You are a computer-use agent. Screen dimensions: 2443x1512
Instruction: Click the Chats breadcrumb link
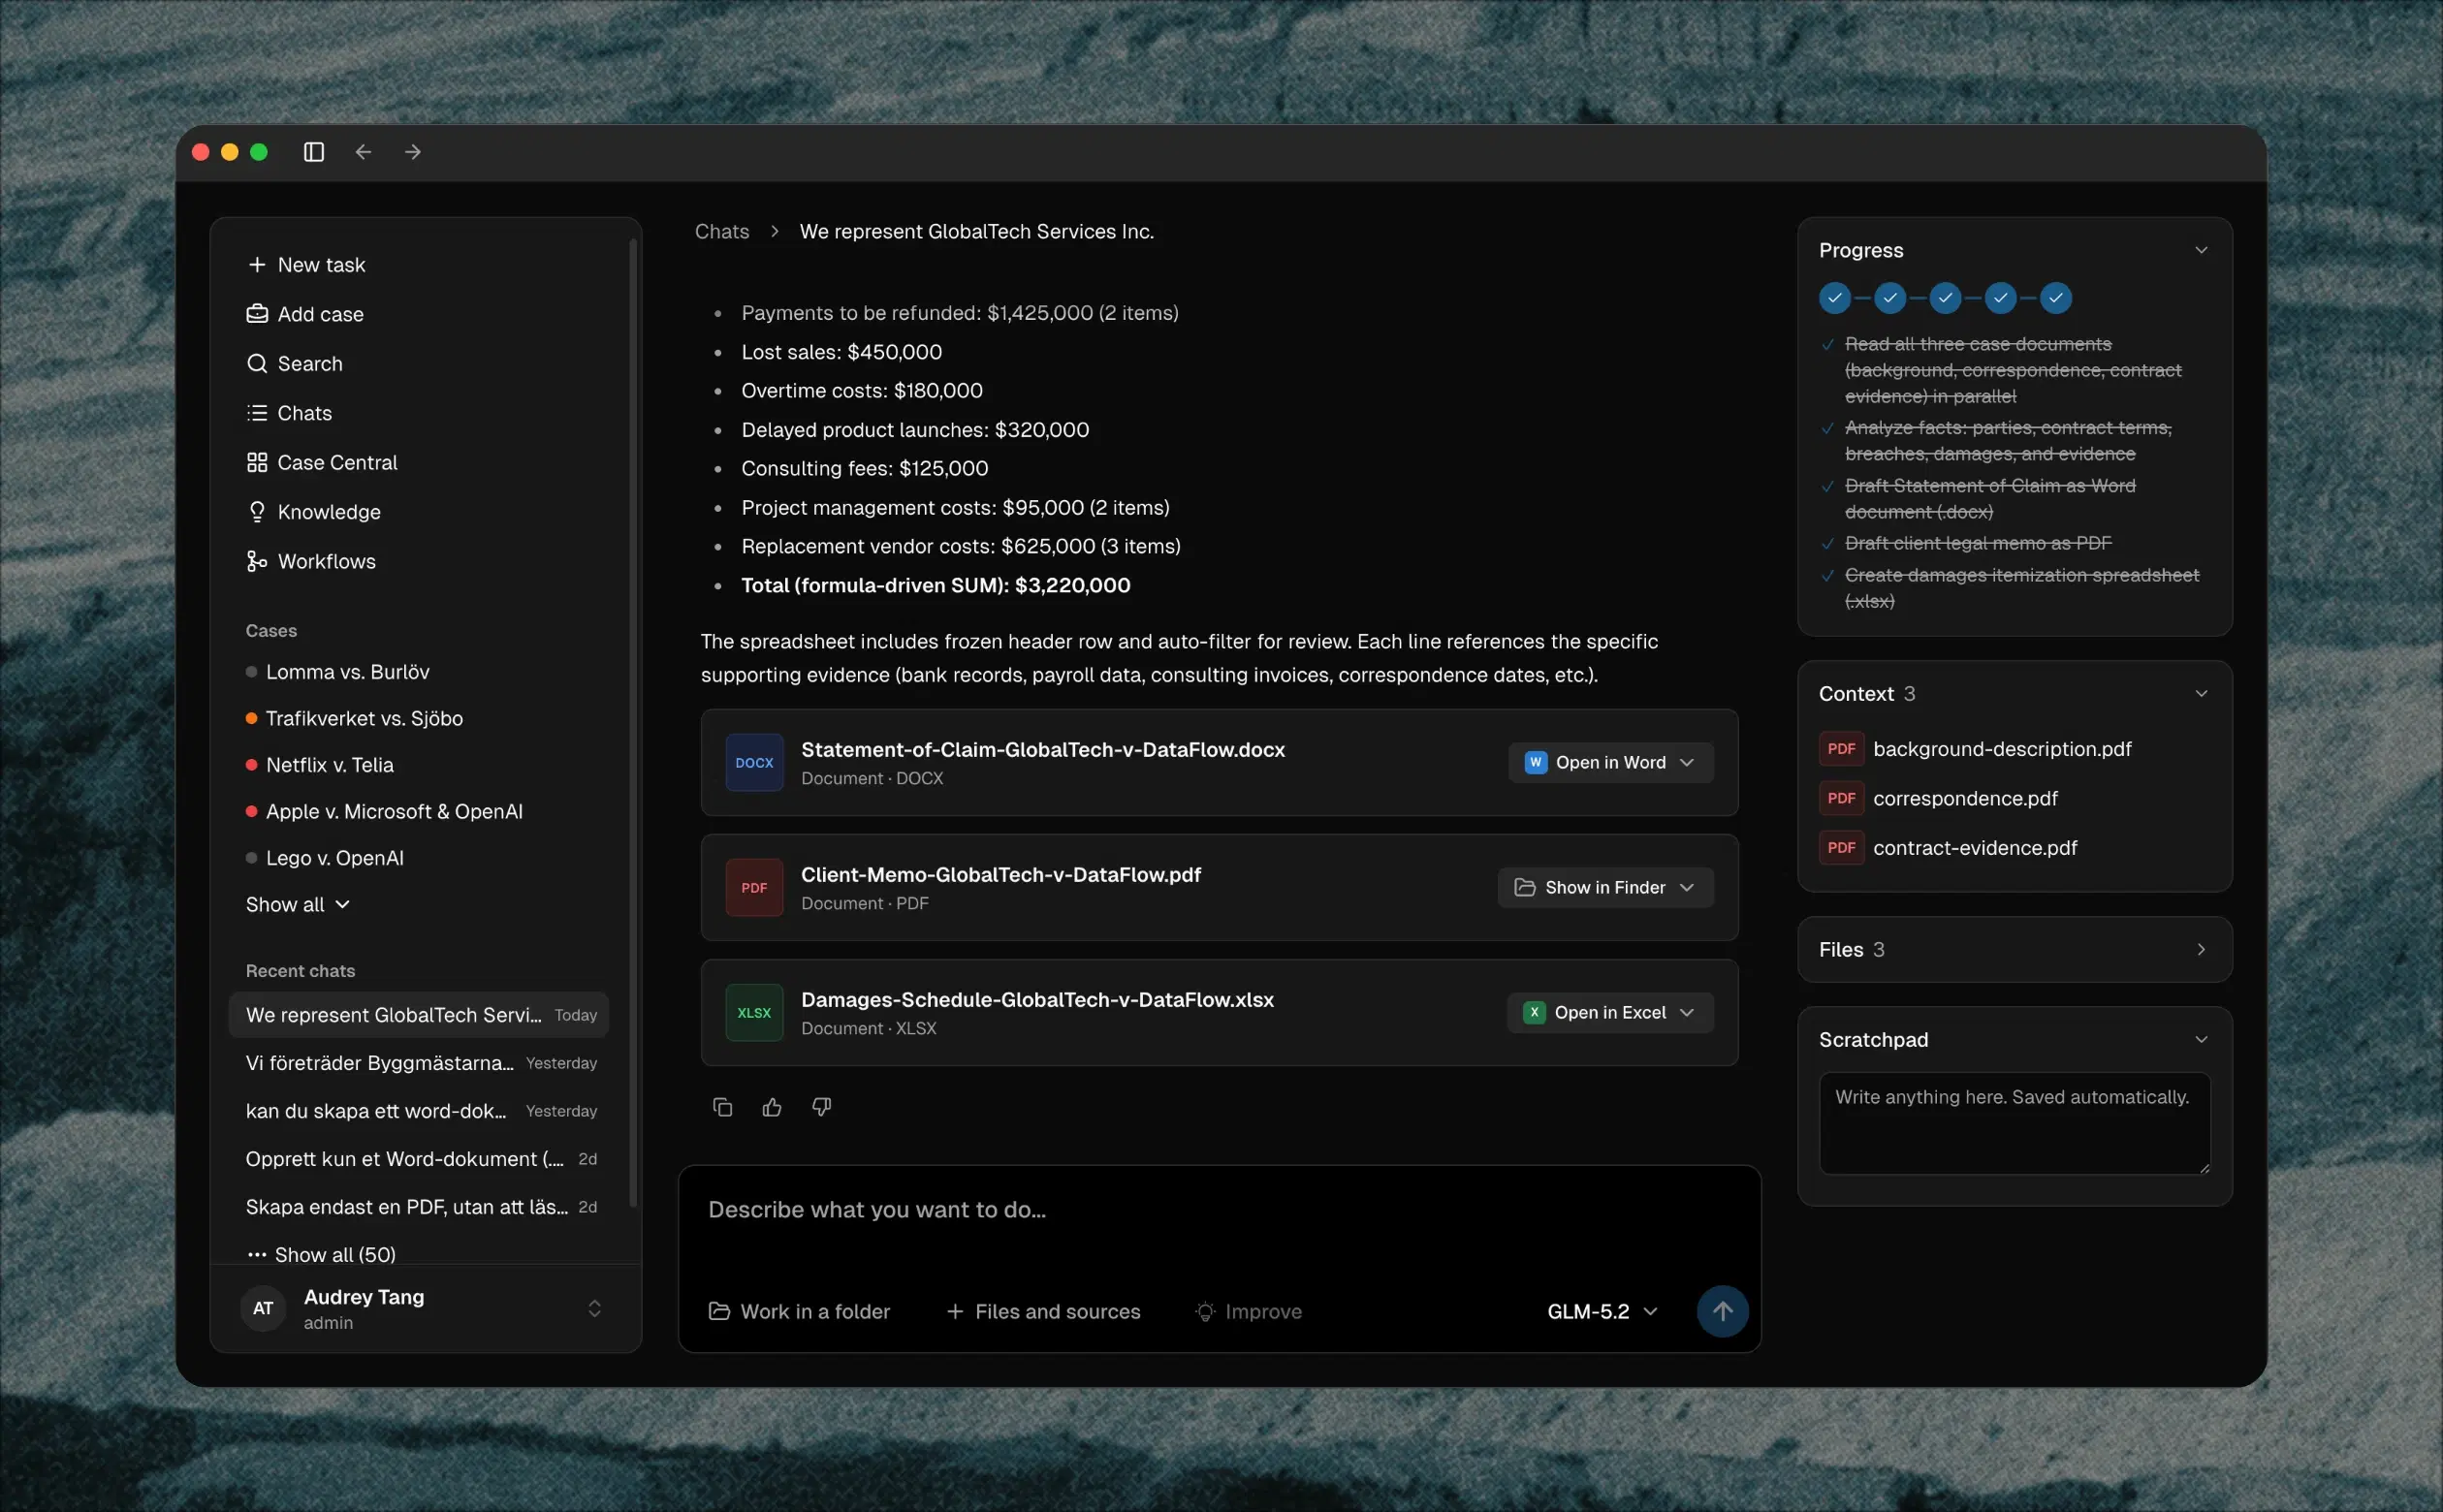[x=722, y=232]
